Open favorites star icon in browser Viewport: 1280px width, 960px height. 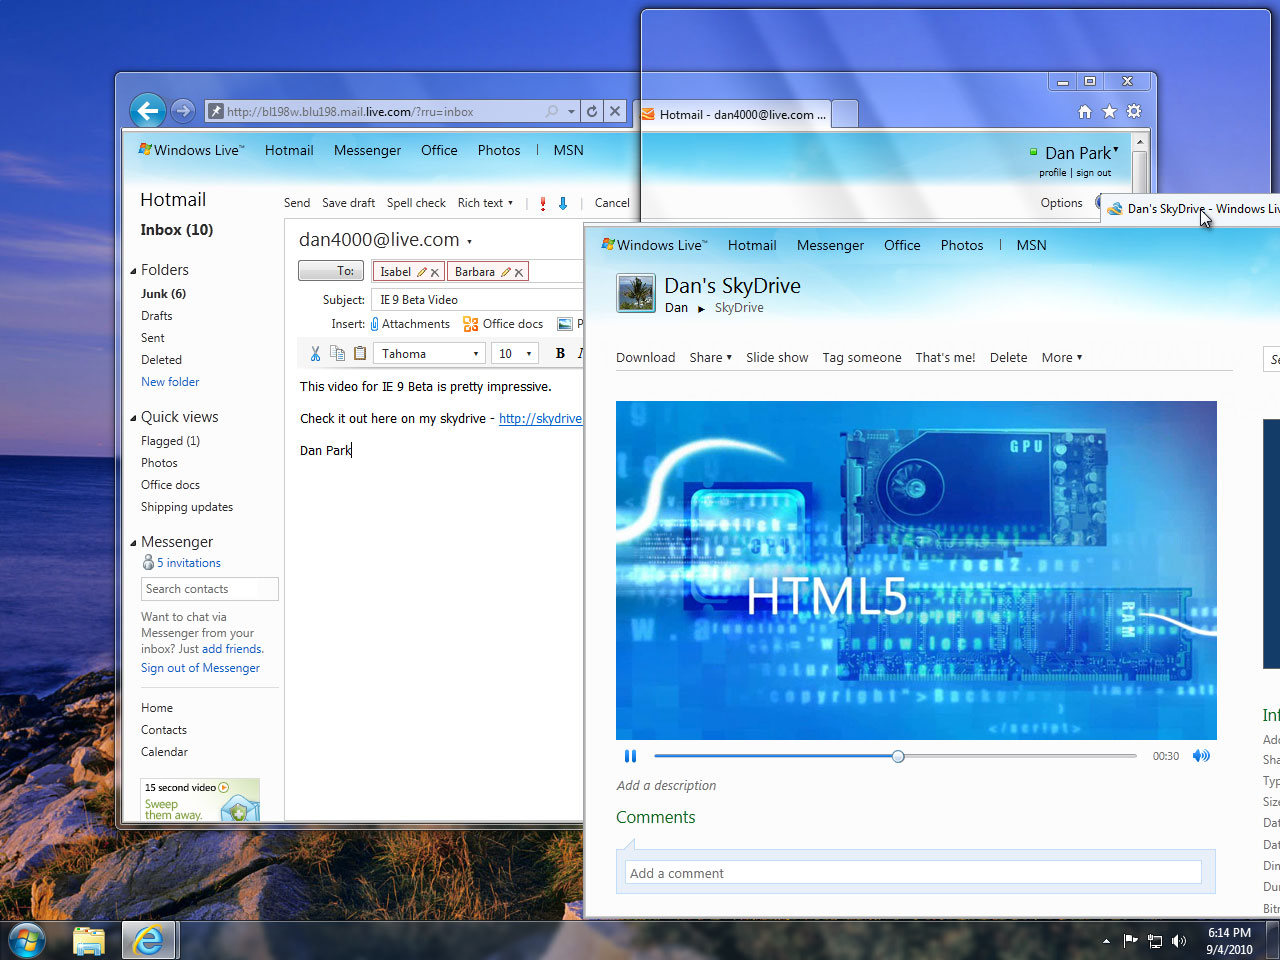(x=1109, y=112)
